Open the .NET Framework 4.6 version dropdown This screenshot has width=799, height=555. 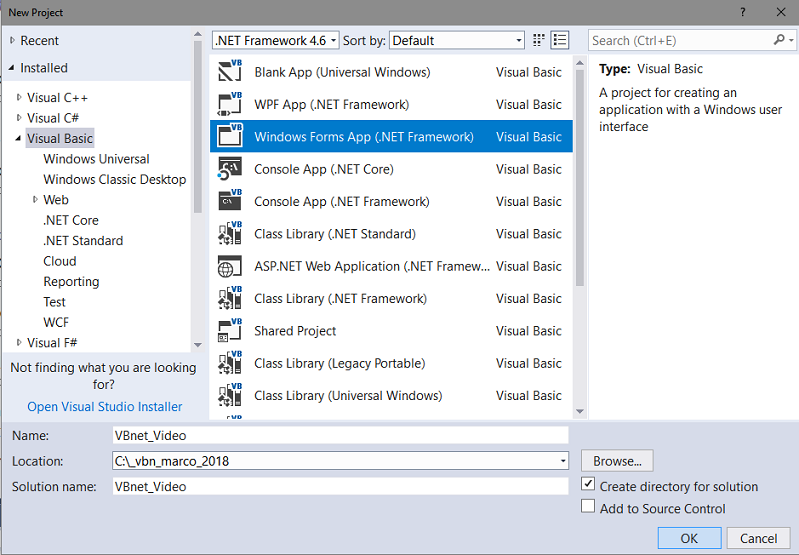(x=276, y=40)
